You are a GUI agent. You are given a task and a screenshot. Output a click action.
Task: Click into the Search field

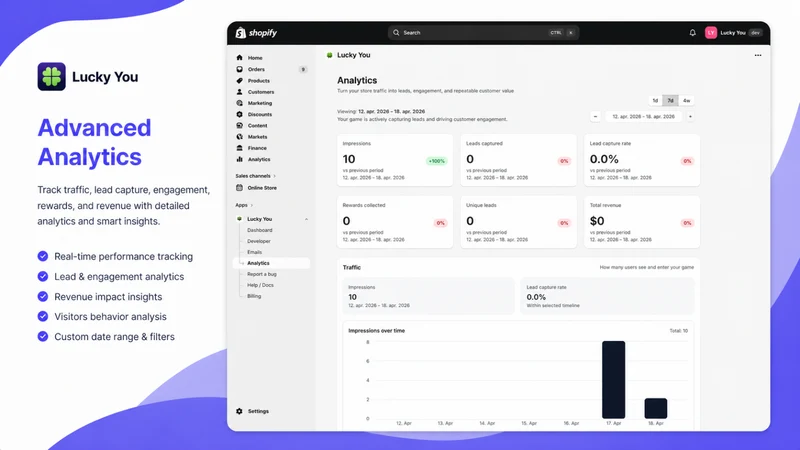pyautogui.click(x=483, y=33)
